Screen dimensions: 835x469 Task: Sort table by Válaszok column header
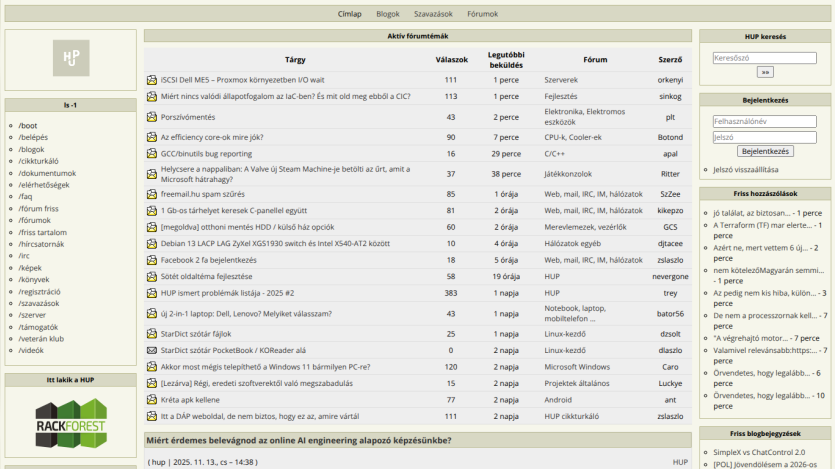(452, 60)
